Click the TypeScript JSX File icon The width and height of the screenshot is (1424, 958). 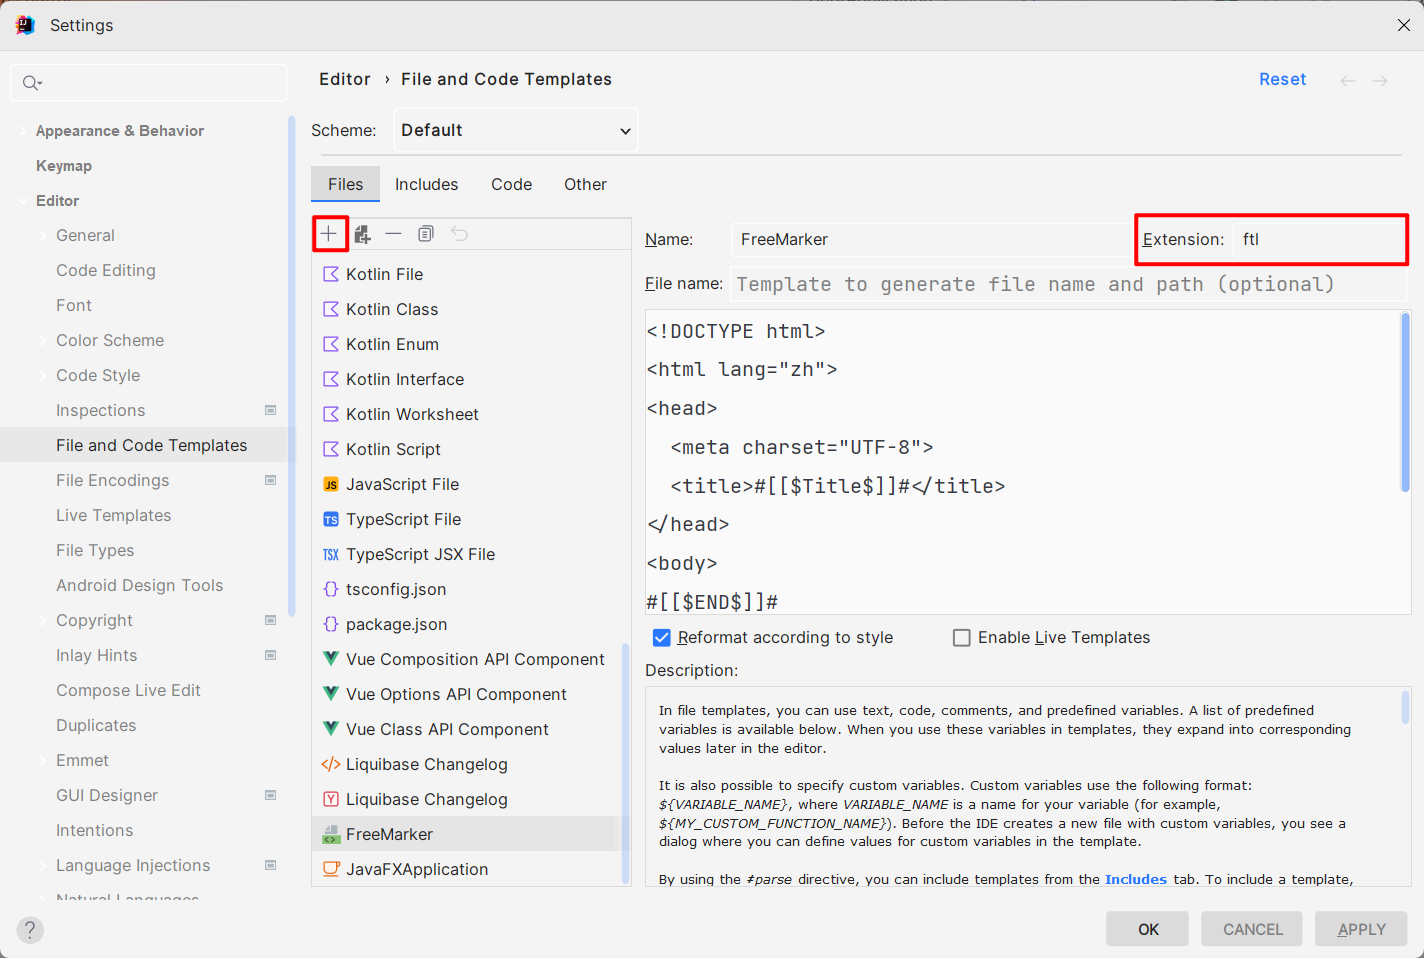point(331,554)
